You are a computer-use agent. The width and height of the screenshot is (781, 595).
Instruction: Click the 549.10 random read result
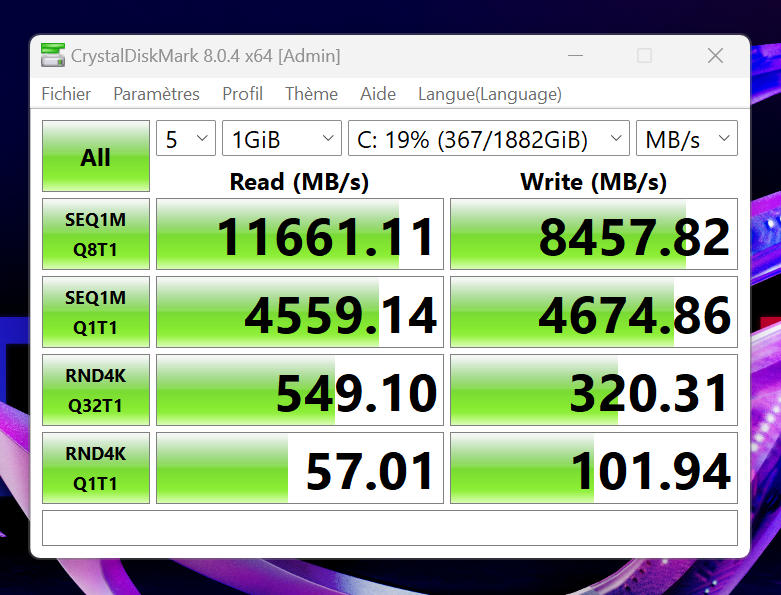click(x=300, y=390)
